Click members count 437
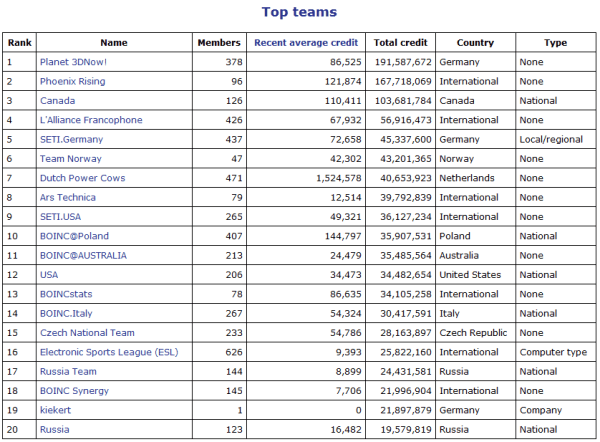The image size is (600, 442). (234, 139)
